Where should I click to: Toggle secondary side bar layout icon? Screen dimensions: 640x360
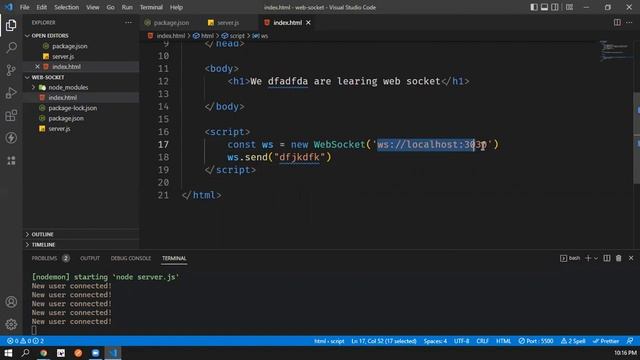coord(555,7)
